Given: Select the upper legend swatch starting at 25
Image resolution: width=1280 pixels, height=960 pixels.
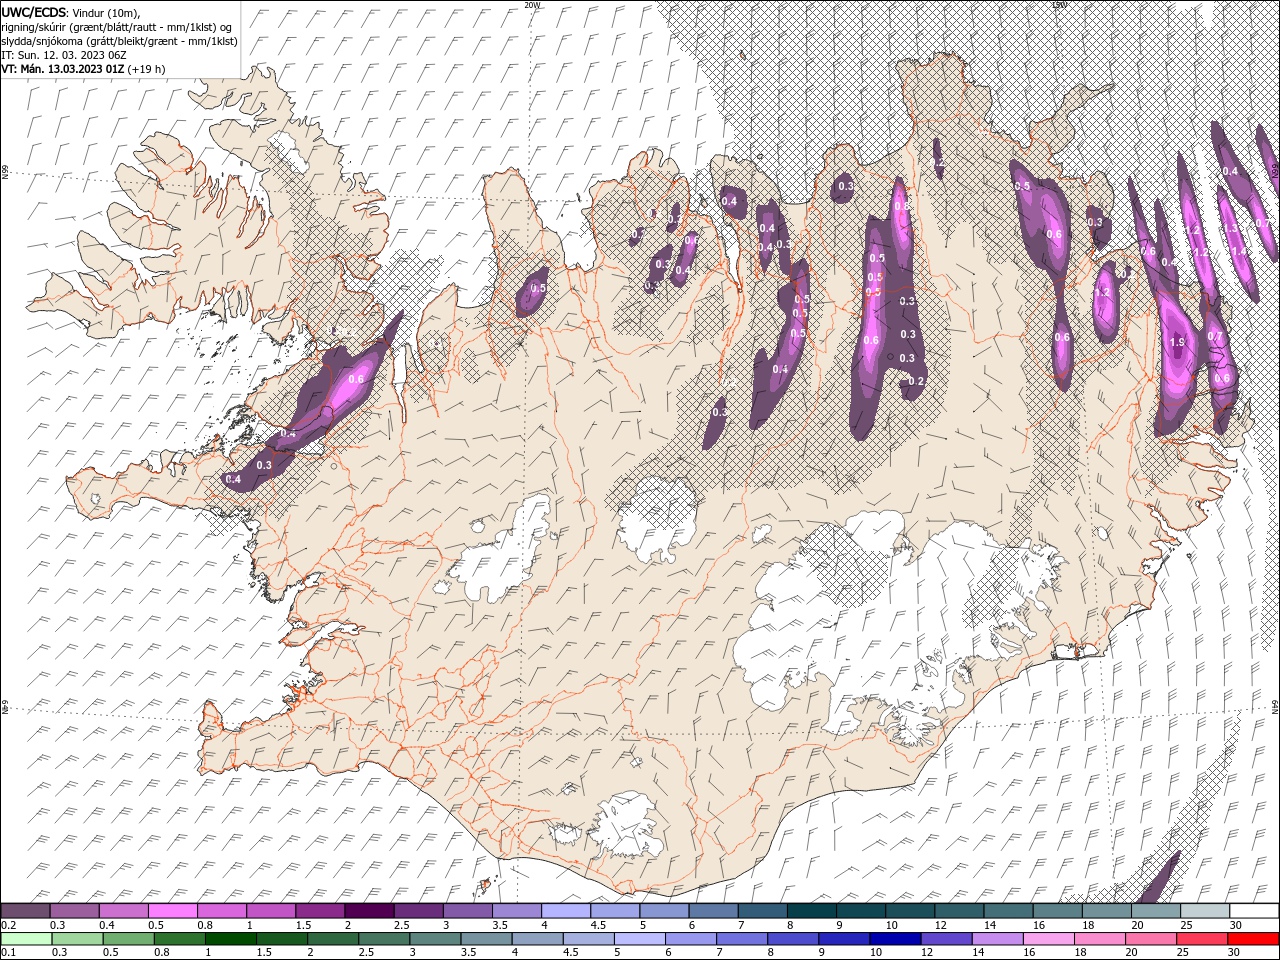Looking at the screenshot, I should tap(1203, 911).
